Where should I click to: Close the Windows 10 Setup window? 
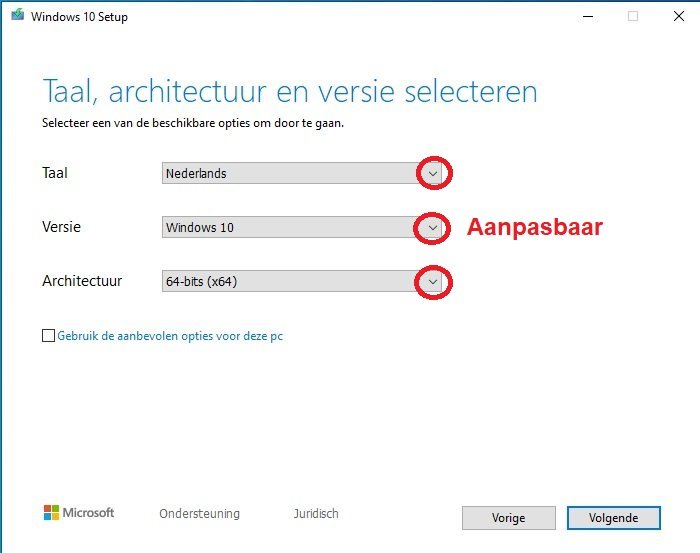pos(680,16)
